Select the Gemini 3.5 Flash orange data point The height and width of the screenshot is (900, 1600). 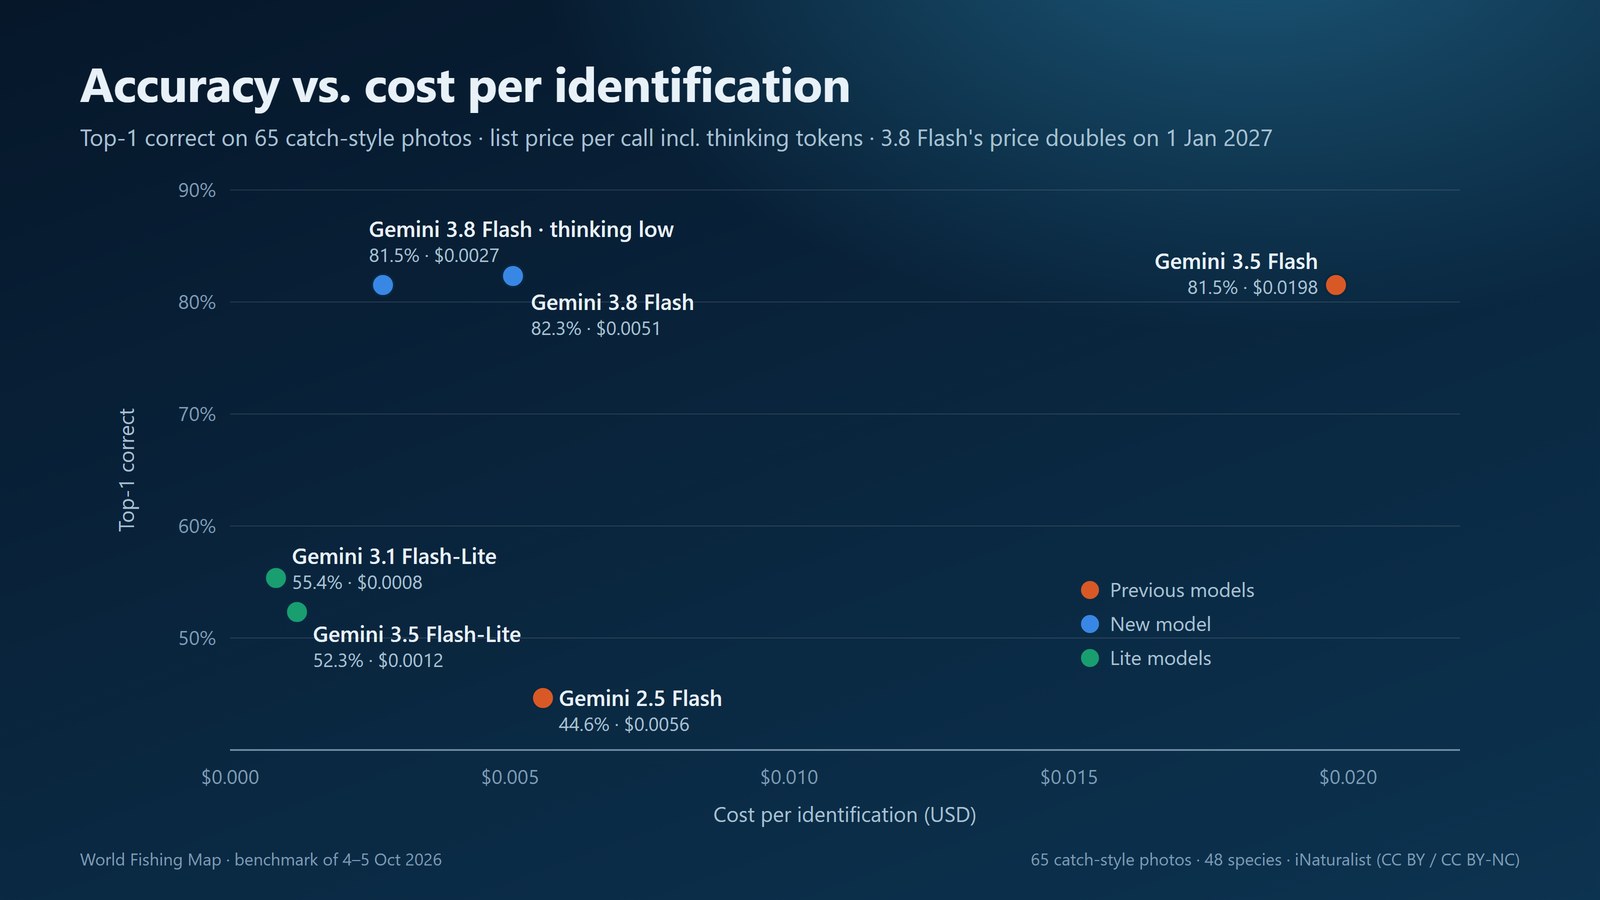click(1336, 285)
